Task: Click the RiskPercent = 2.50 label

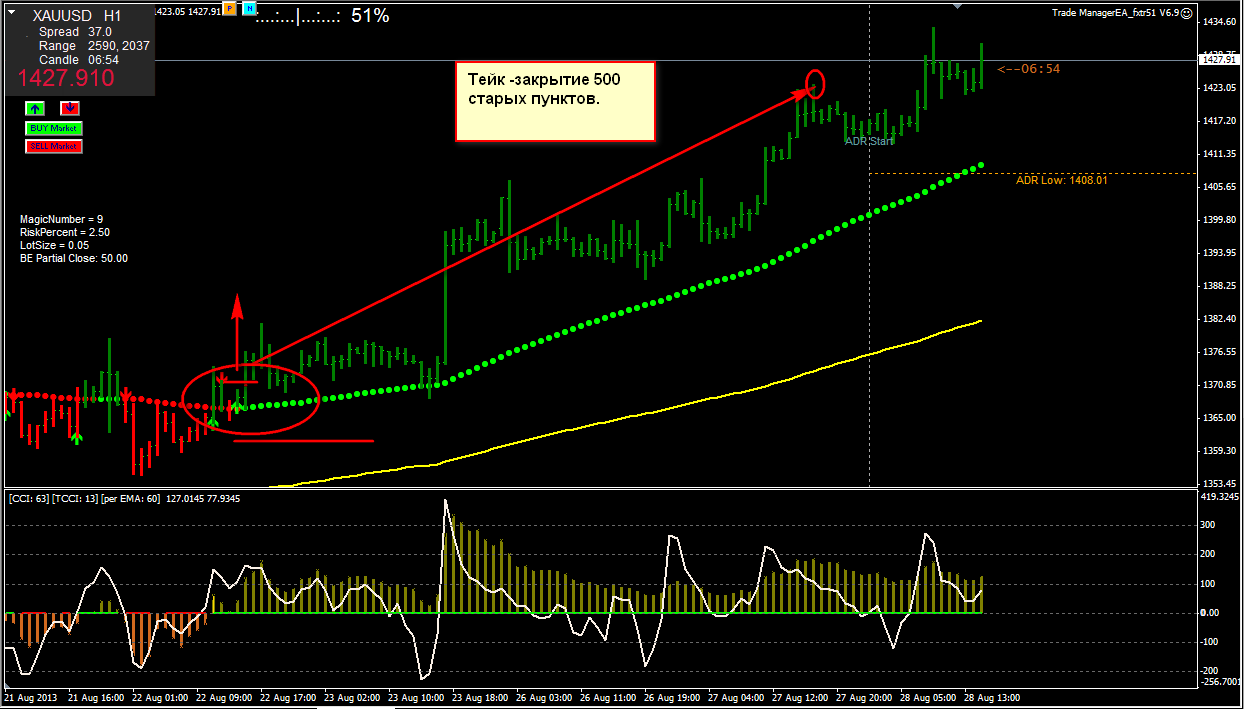Action: coord(65,232)
